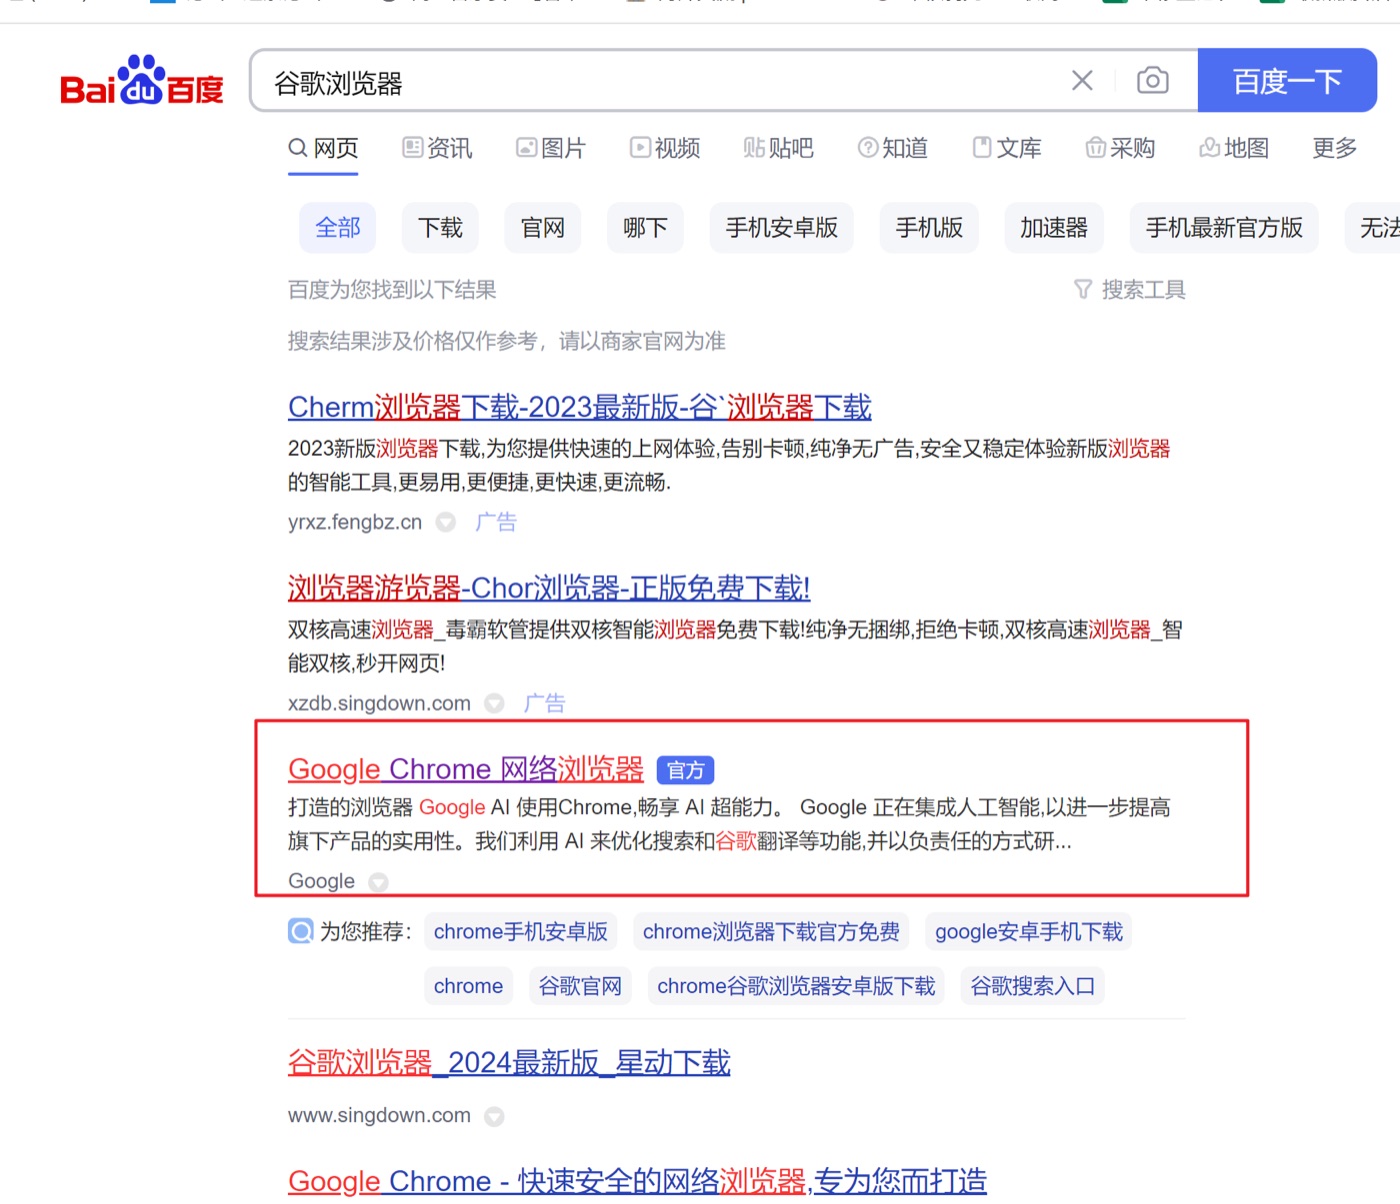Open the 谷歌浏览器_2024最新版_星动下载 result
This screenshot has height=1204, width=1400.
(x=509, y=1063)
